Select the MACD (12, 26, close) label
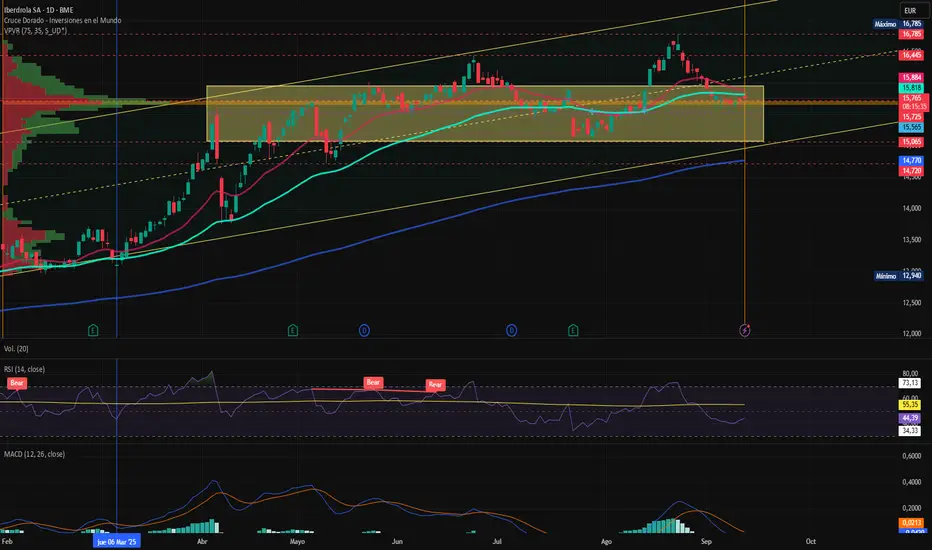Image resolution: width=932 pixels, height=550 pixels. tap(34, 454)
